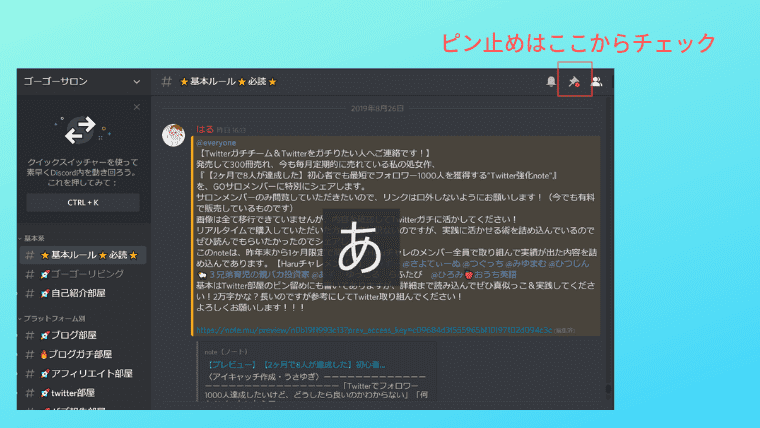Open the ブログガチ部屋 channel
The width and height of the screenshot is (760, 428).
coord(83,354)
